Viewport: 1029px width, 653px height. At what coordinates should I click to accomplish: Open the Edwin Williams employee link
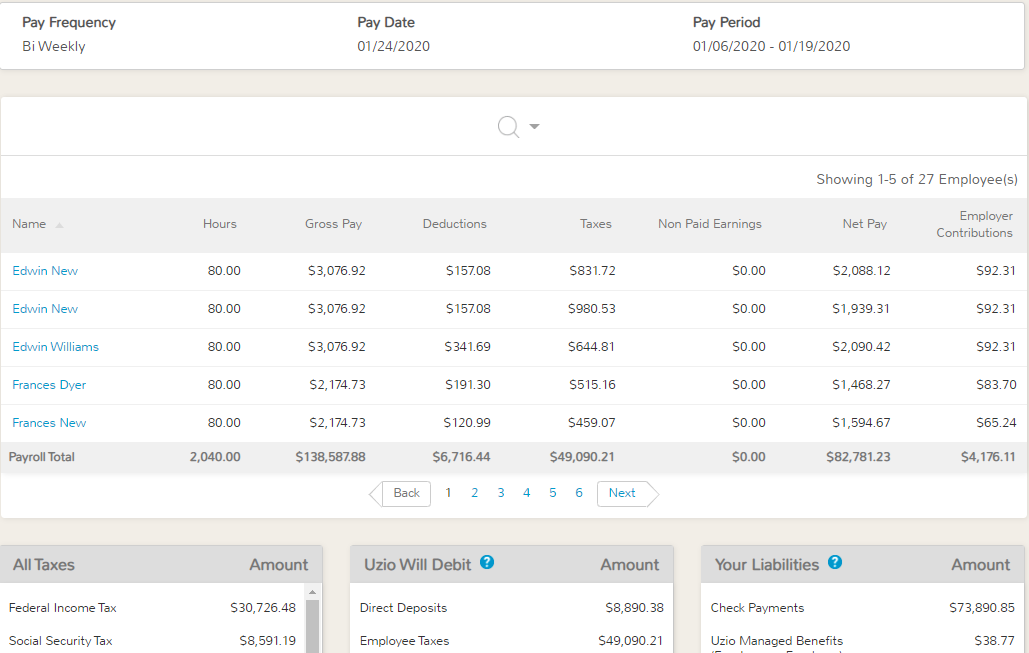coord(55,347)
